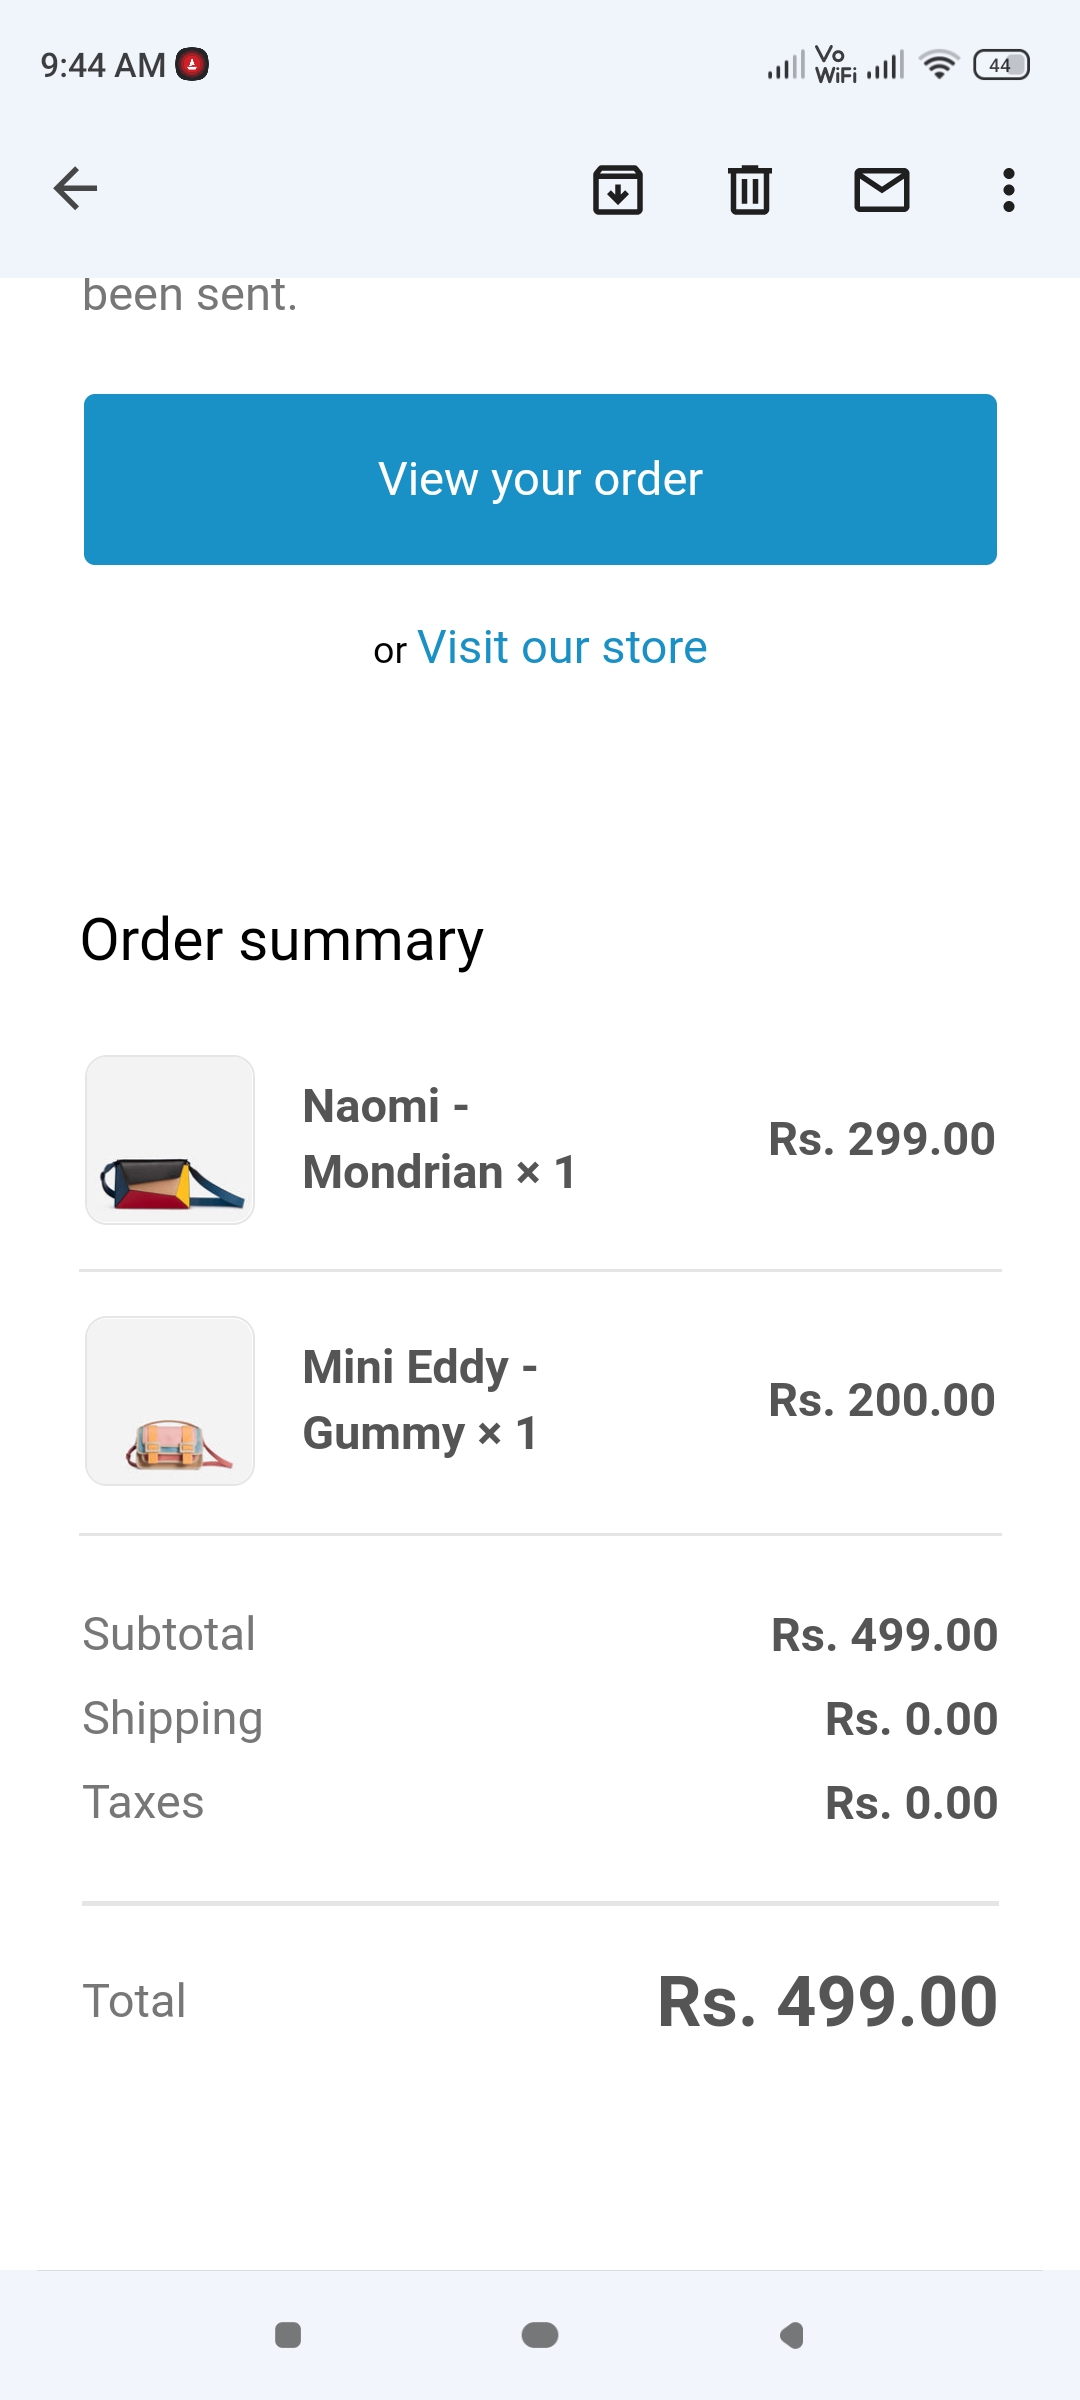Tap the Android recent apps square

(288, 2335)
